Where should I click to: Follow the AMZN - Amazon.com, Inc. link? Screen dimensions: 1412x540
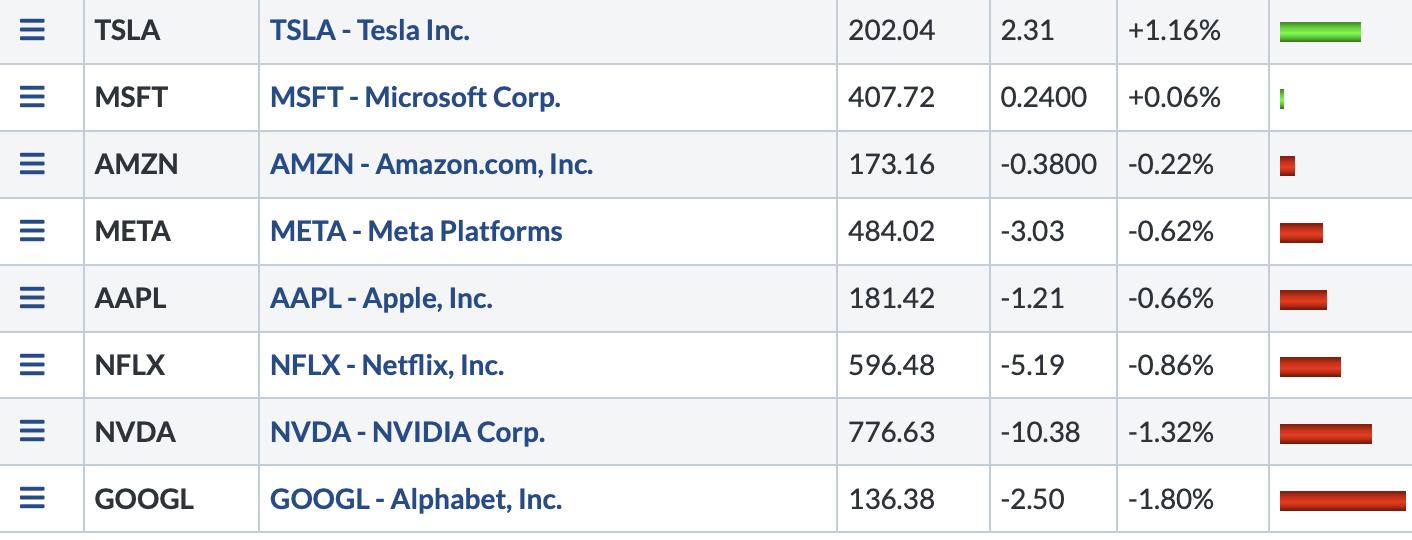[x=432, y=165]
